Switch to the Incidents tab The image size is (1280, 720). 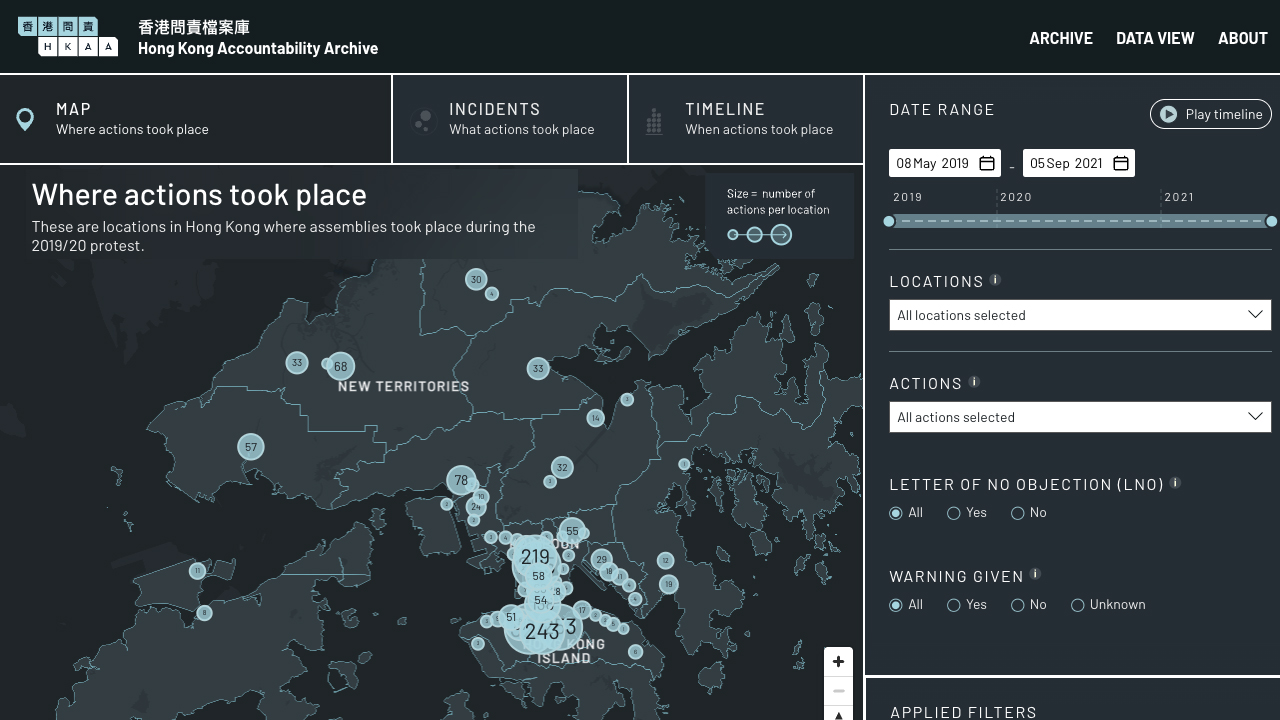click(x=510, y=119)
